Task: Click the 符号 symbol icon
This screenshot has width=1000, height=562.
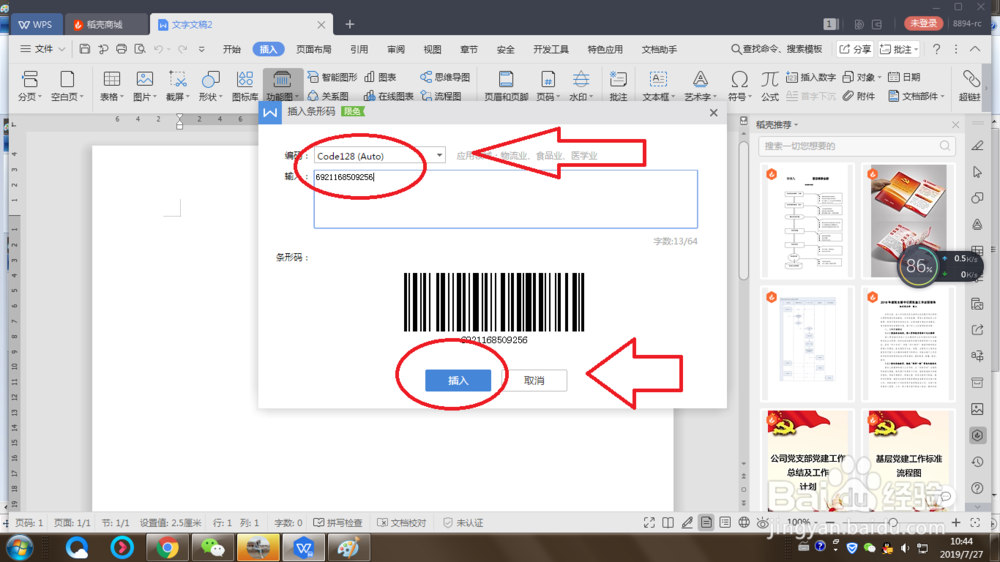Action: coord(739,85)
